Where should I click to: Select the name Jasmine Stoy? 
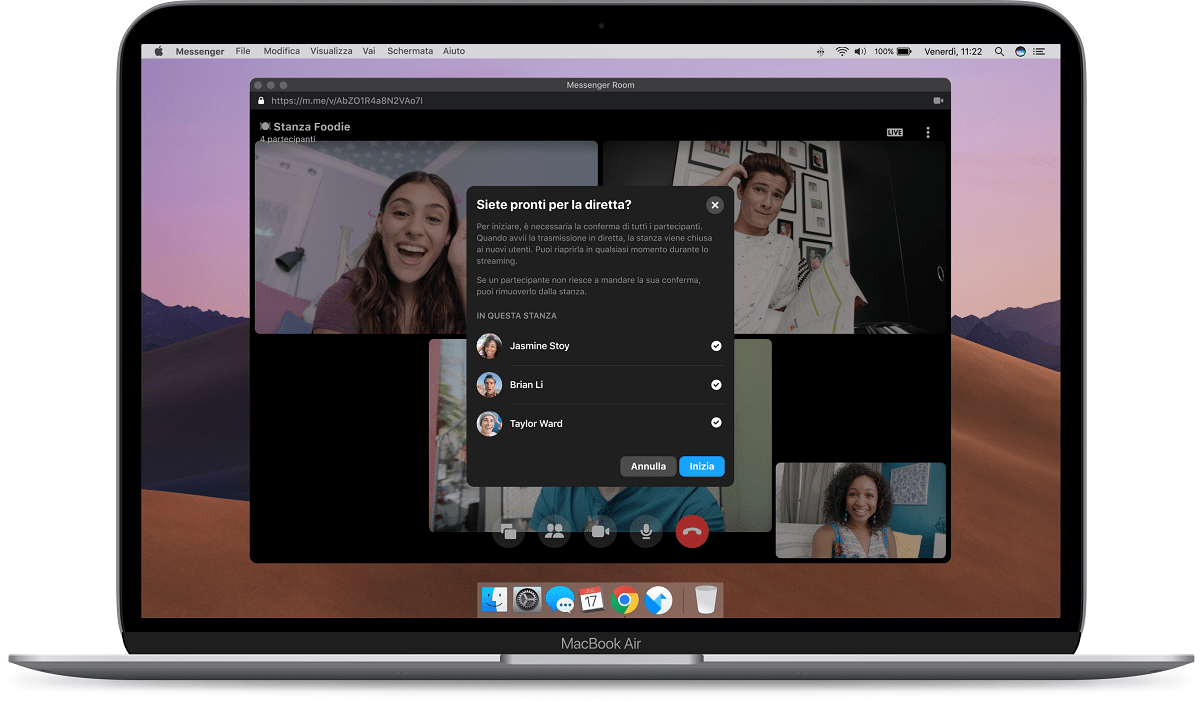540,346
